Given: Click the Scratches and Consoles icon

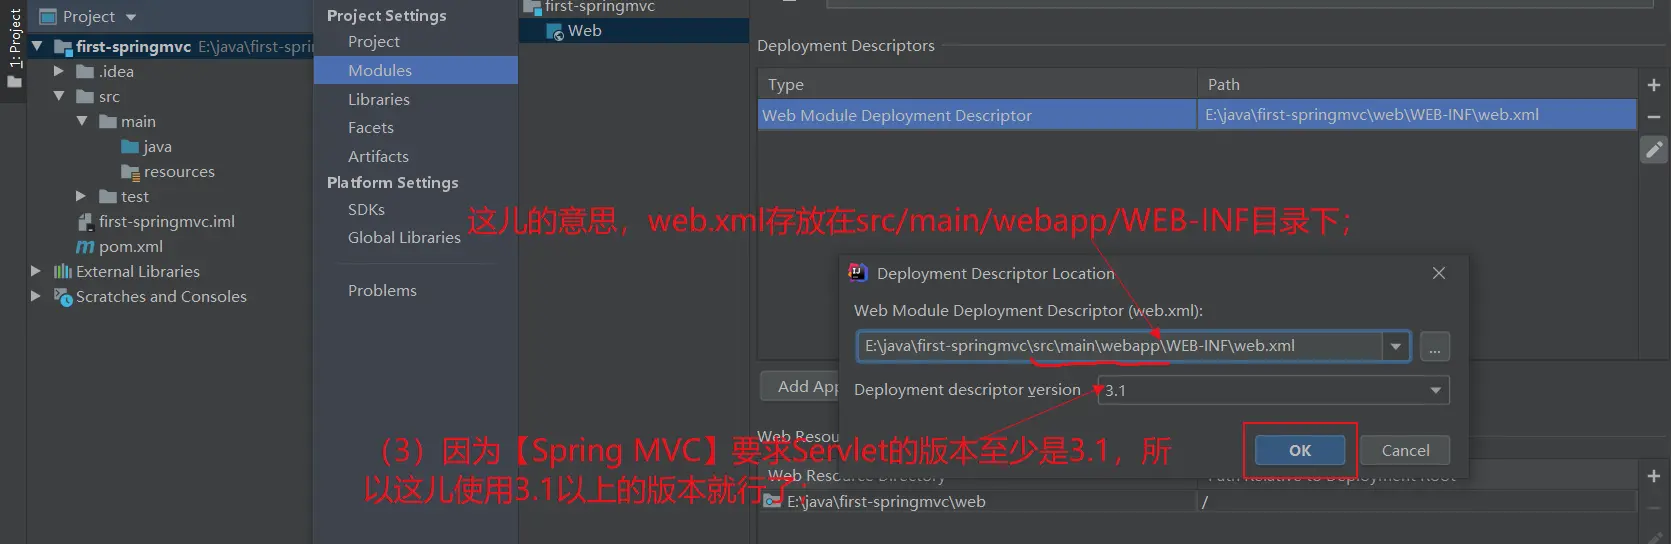Looking at the screenshot, I should [x=63, y=296].
